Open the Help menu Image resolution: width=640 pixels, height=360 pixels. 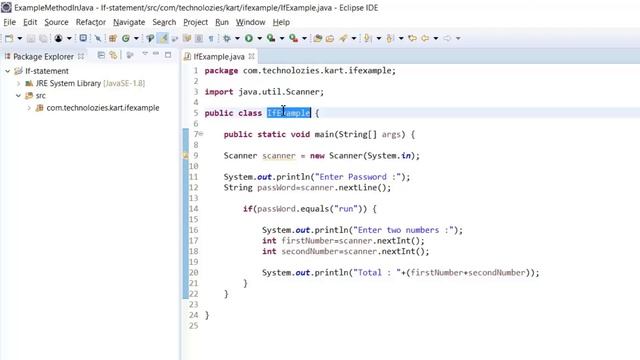coord(281,22)
